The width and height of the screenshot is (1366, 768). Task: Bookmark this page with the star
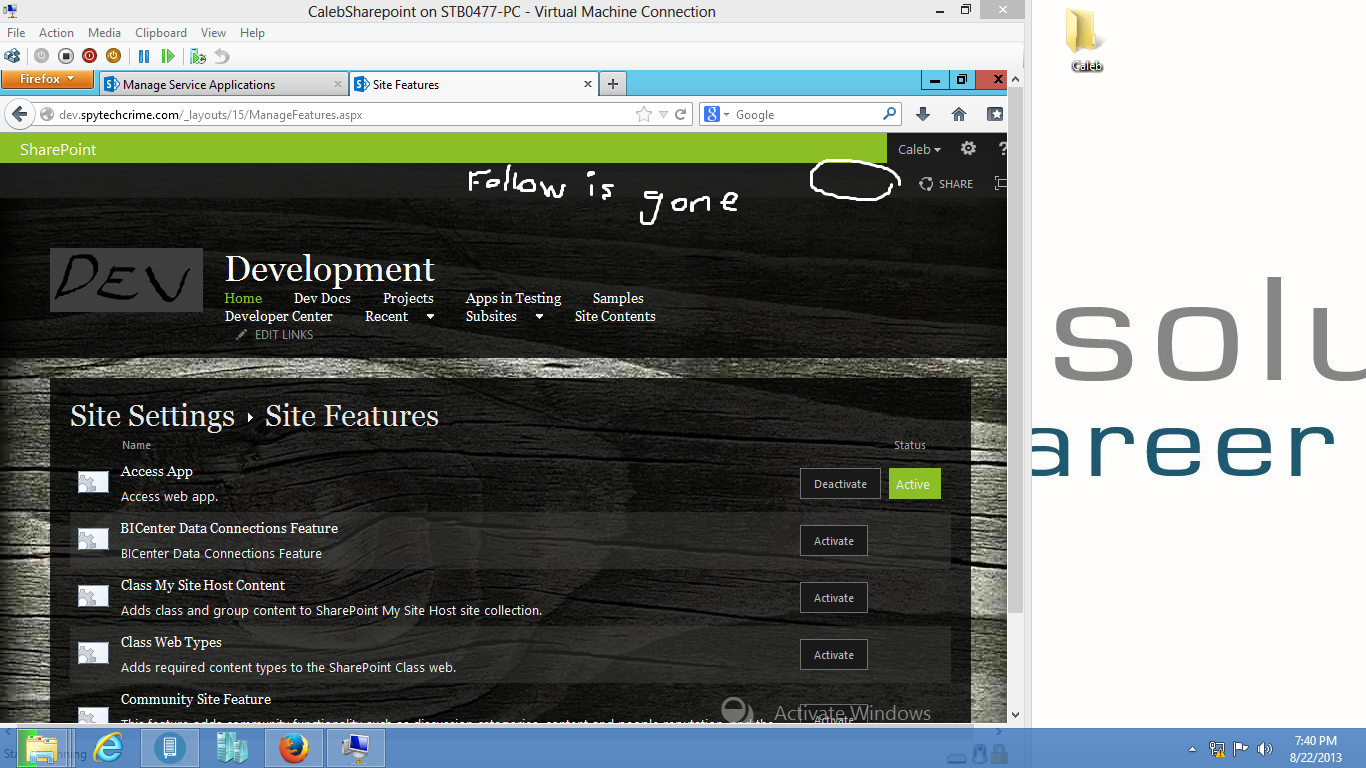(644, 115)
